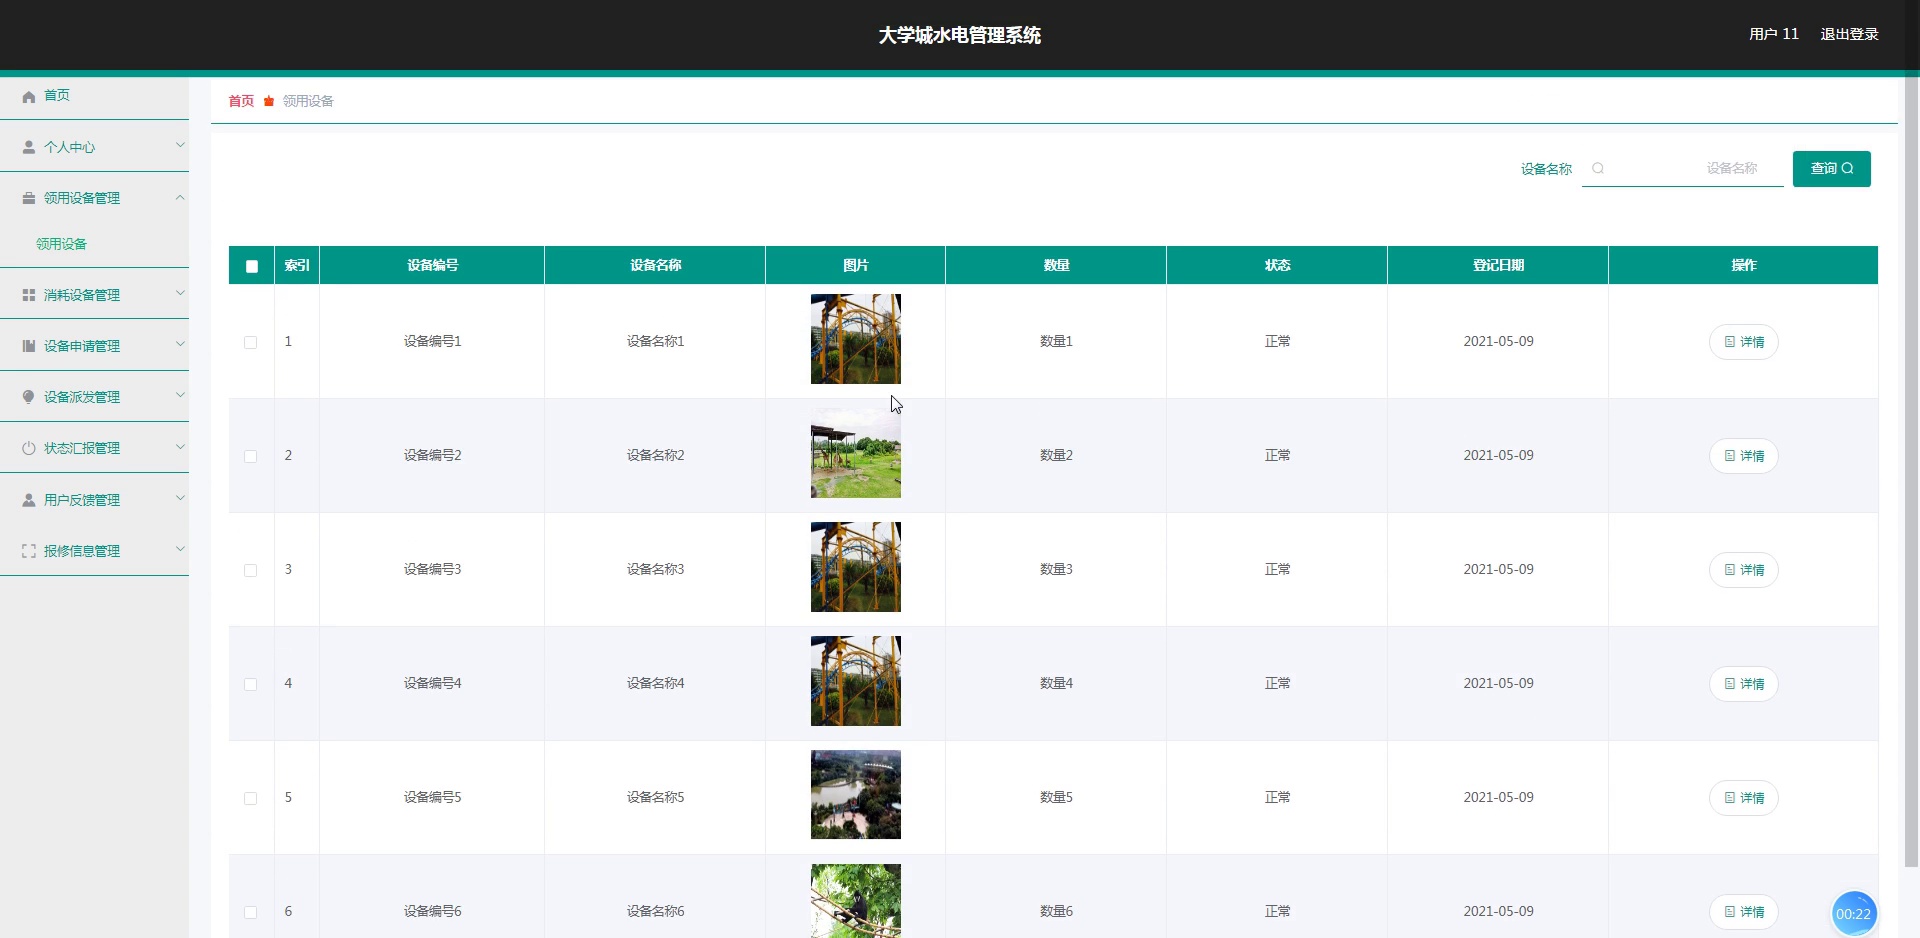The image size is (1920, 938).
Task: Click the power icon beside 状态汇报管理
Action: click(x=29, y=448)
